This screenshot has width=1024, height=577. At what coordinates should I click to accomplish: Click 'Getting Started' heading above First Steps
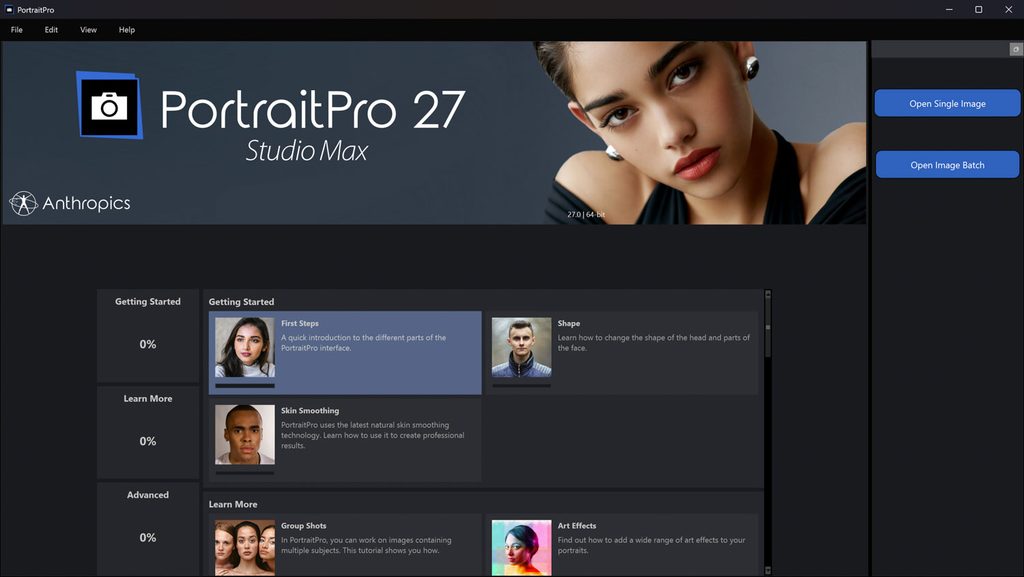tap(241, 302)
